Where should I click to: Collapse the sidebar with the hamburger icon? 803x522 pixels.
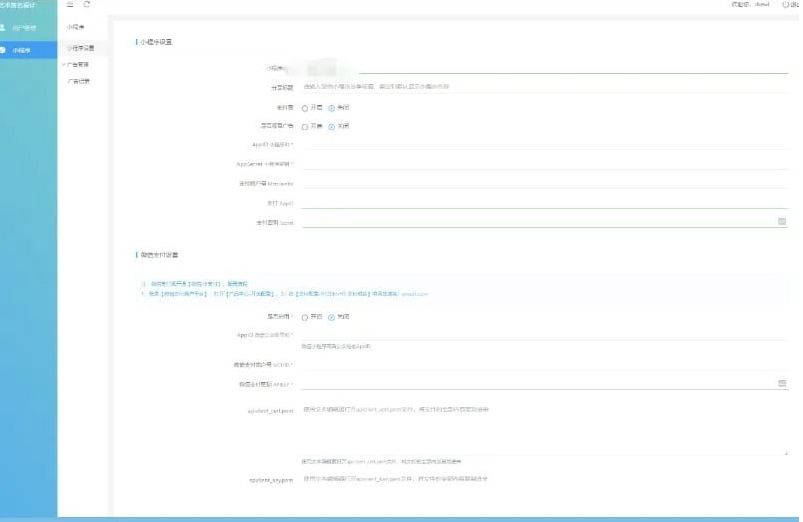(x=70, y=4)
